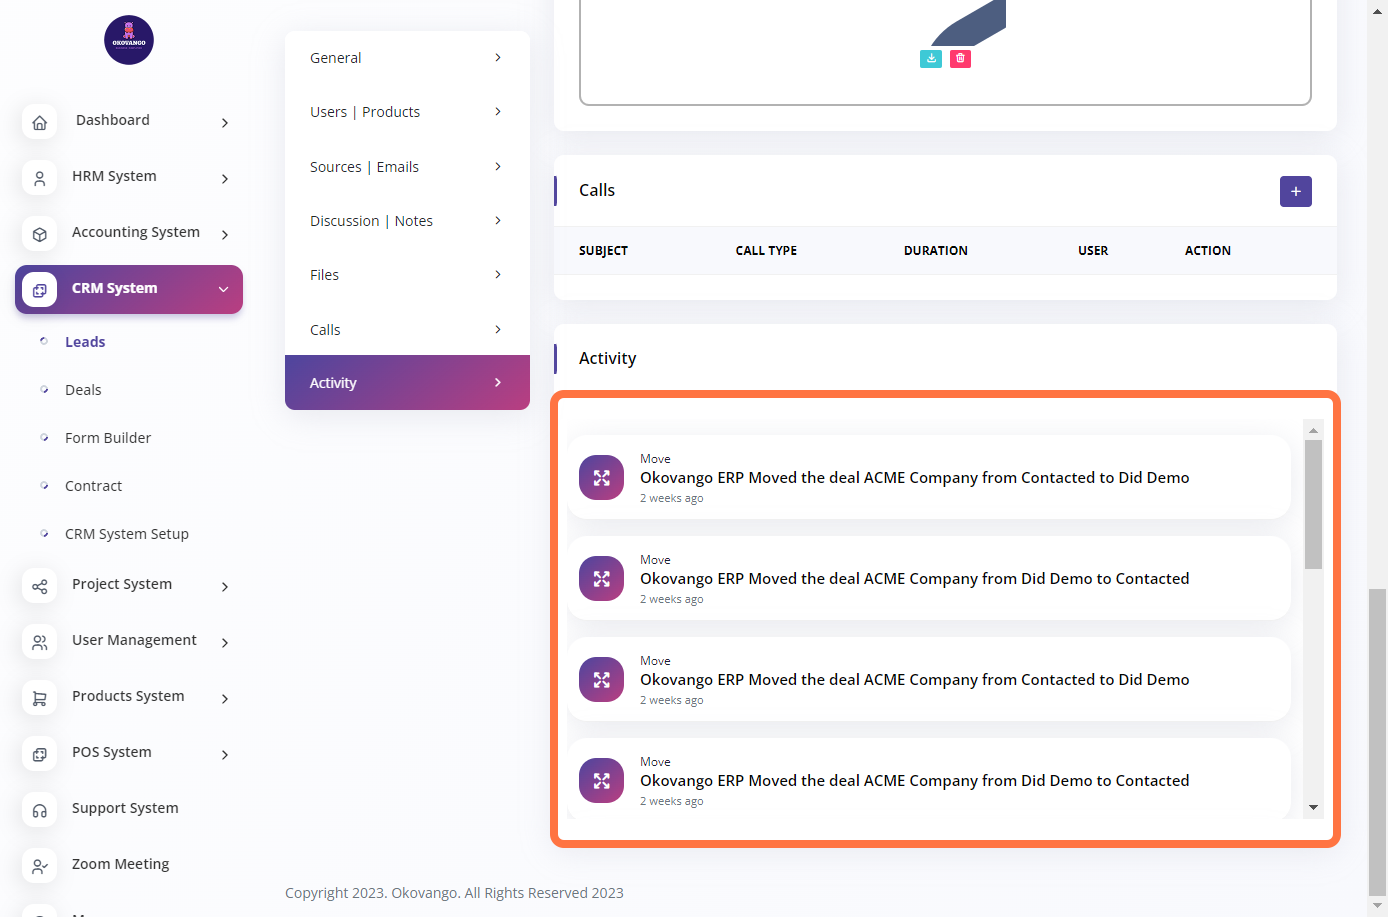Click the Products System cart icon
The image size is (1388, 917).
(40, 698)
